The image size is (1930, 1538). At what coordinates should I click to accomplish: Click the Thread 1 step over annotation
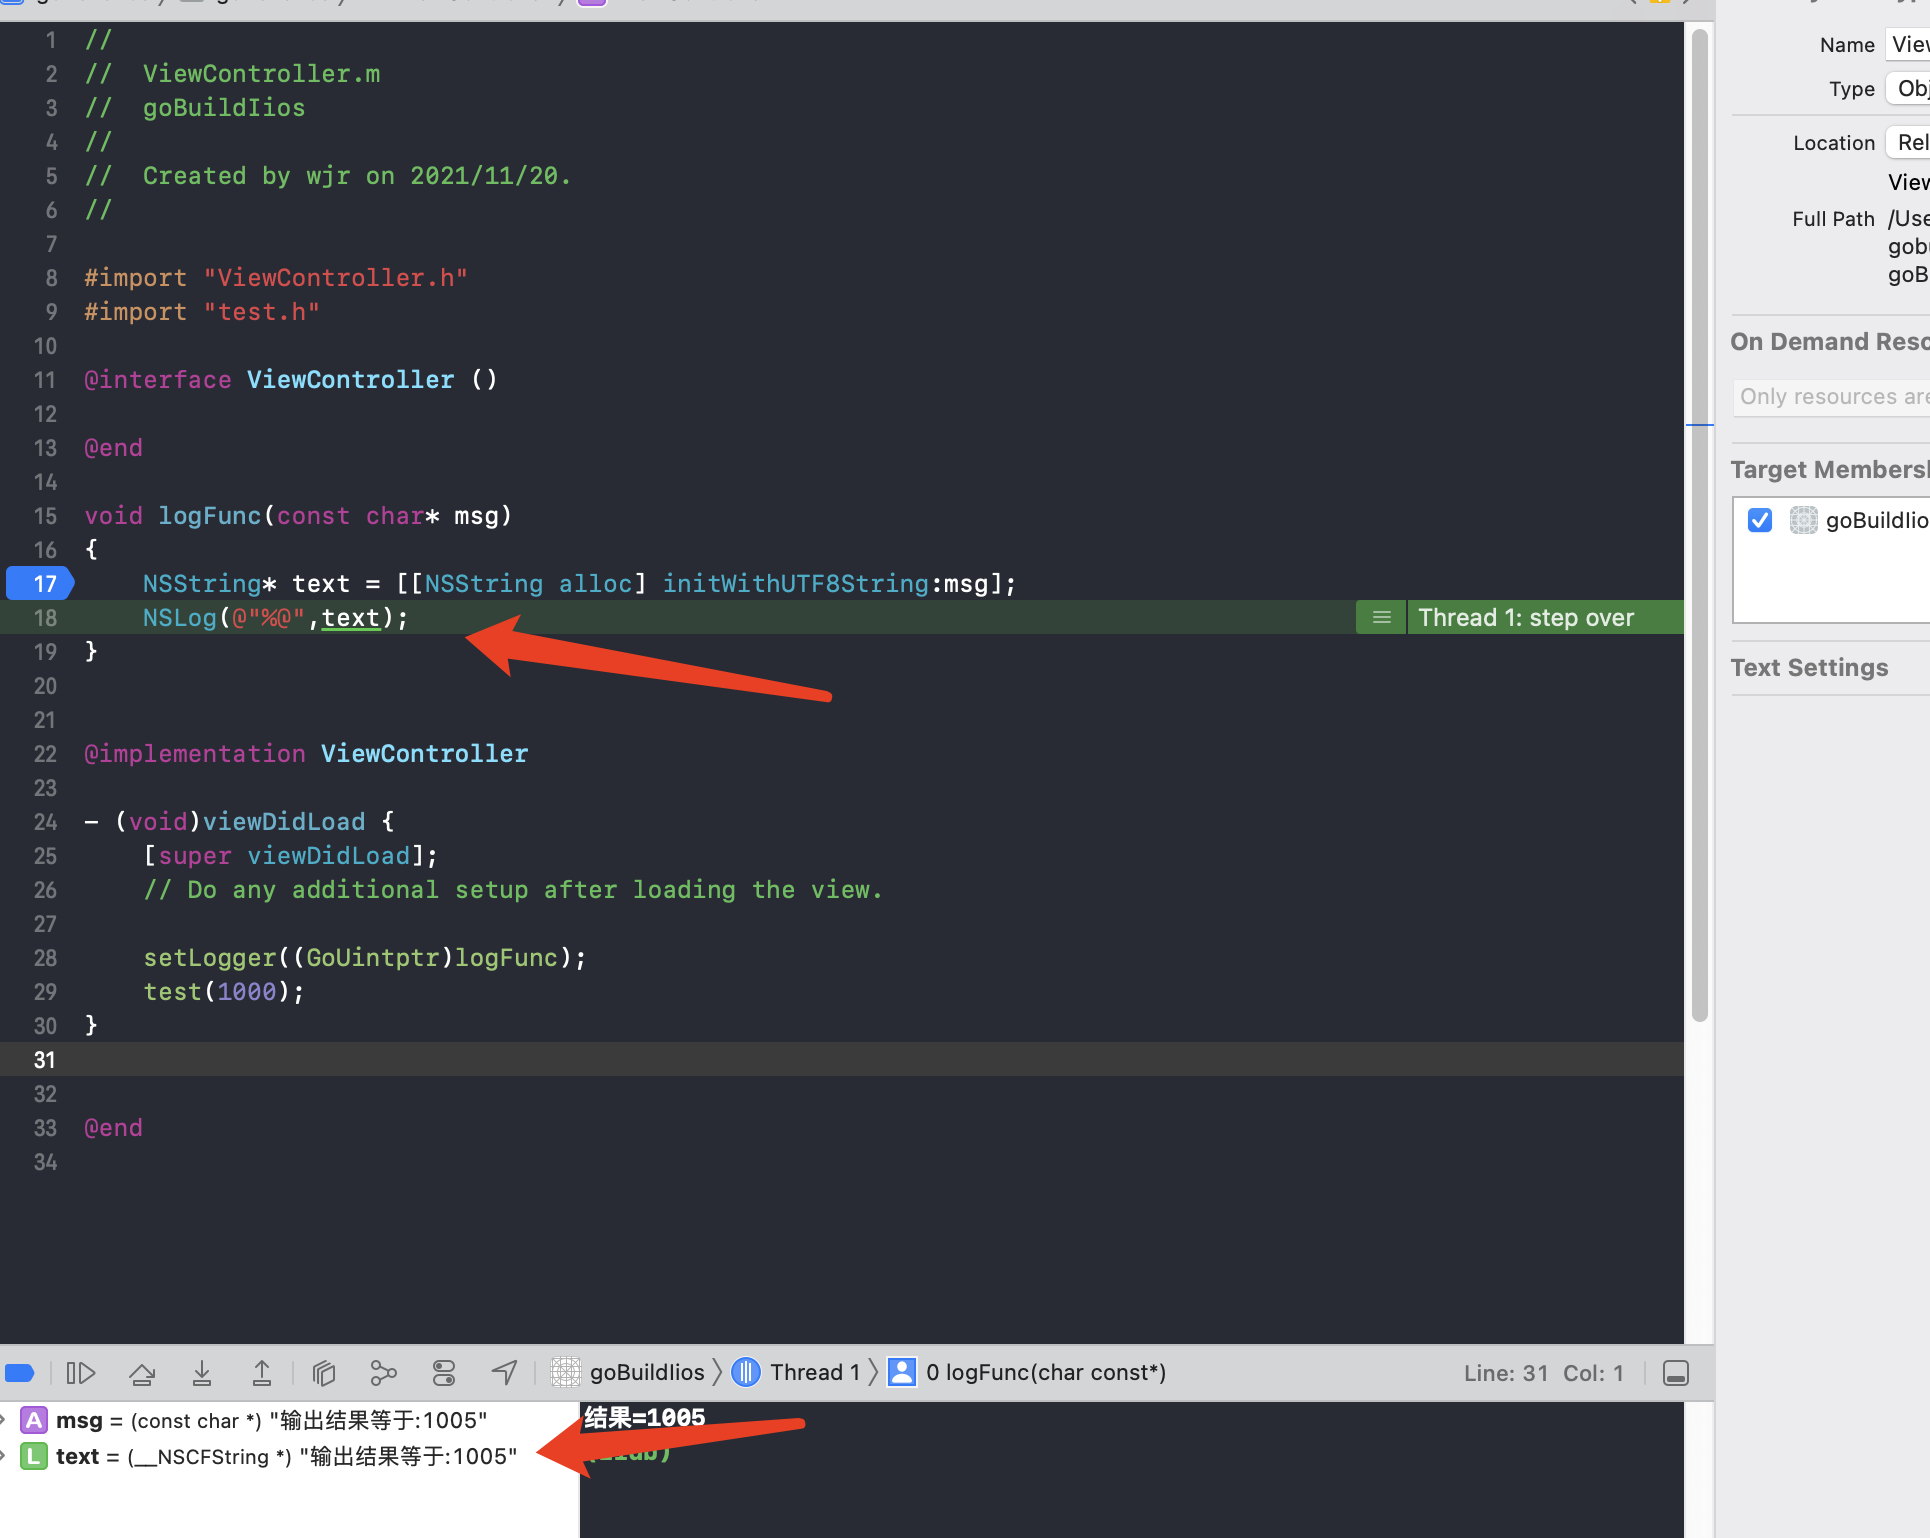[1525, 618]
